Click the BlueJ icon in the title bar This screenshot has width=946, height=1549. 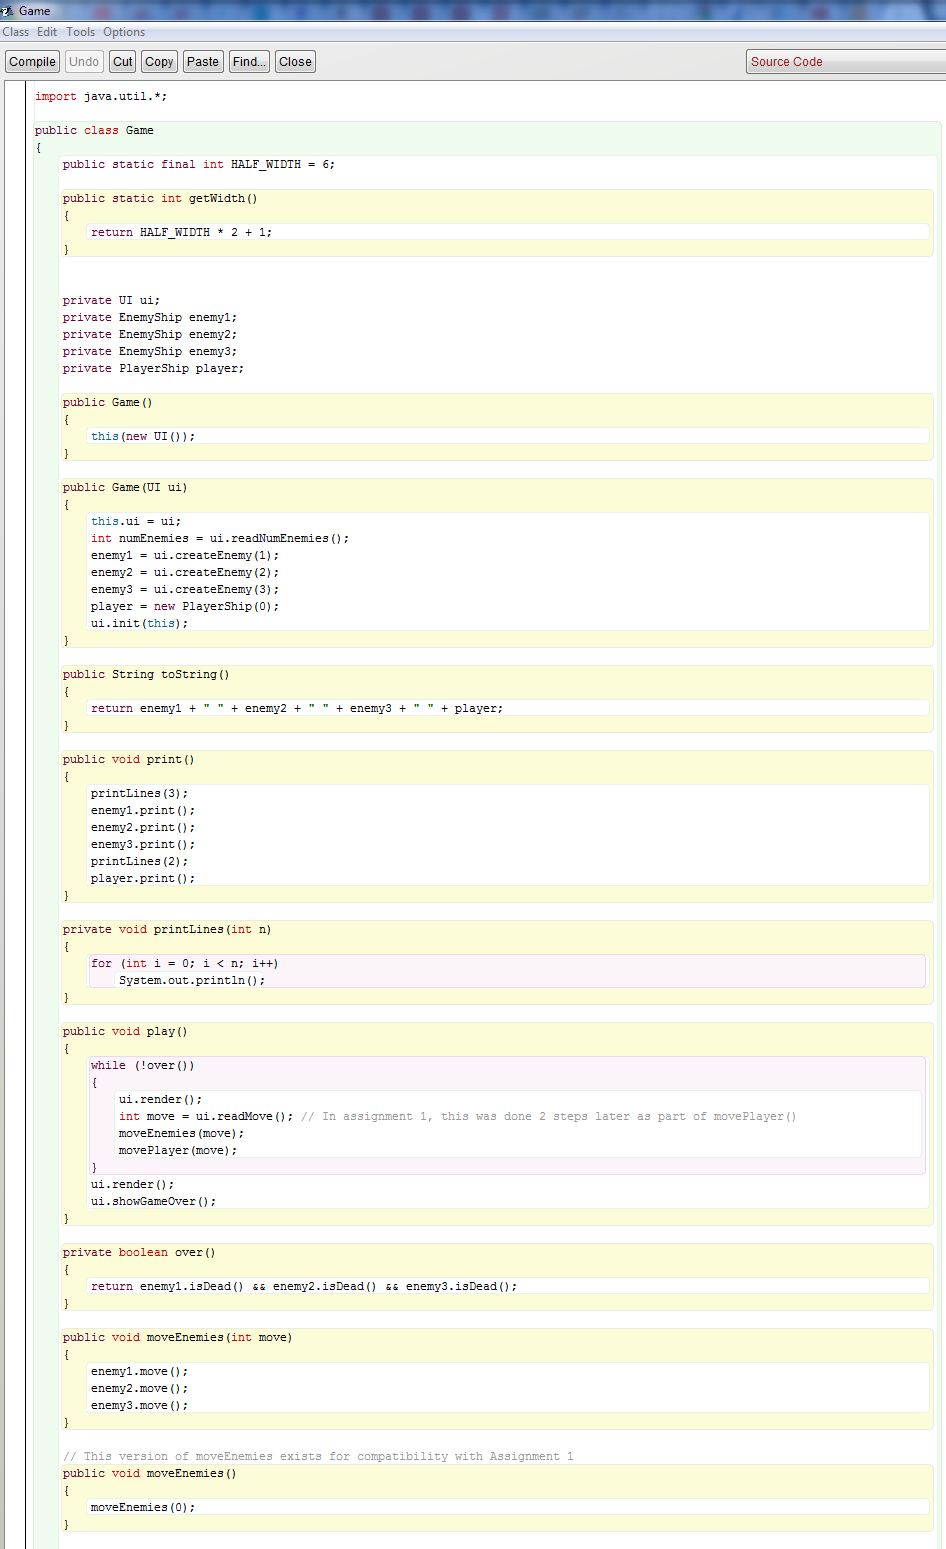(8, 10)
